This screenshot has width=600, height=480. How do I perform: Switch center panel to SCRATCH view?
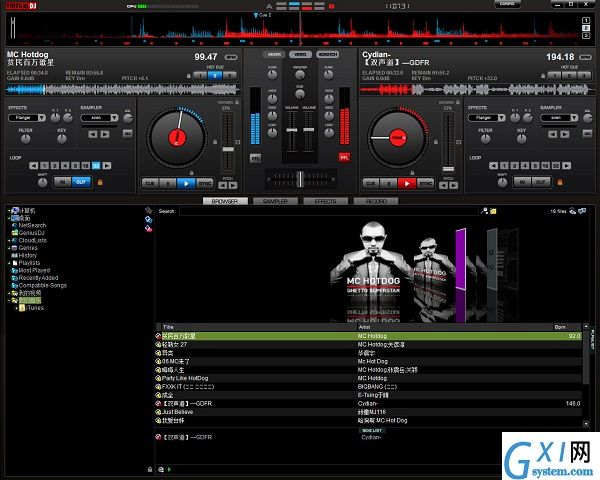coord(328,55)
